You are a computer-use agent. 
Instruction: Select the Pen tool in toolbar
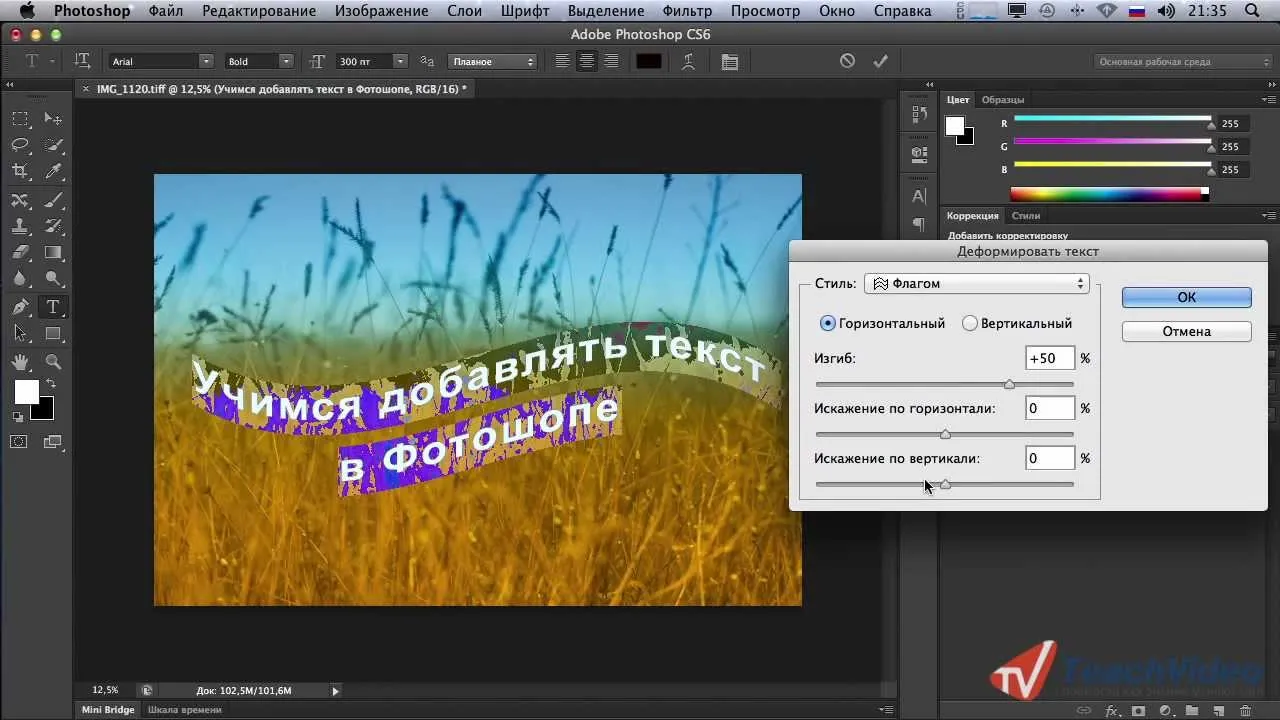point(21,307)
